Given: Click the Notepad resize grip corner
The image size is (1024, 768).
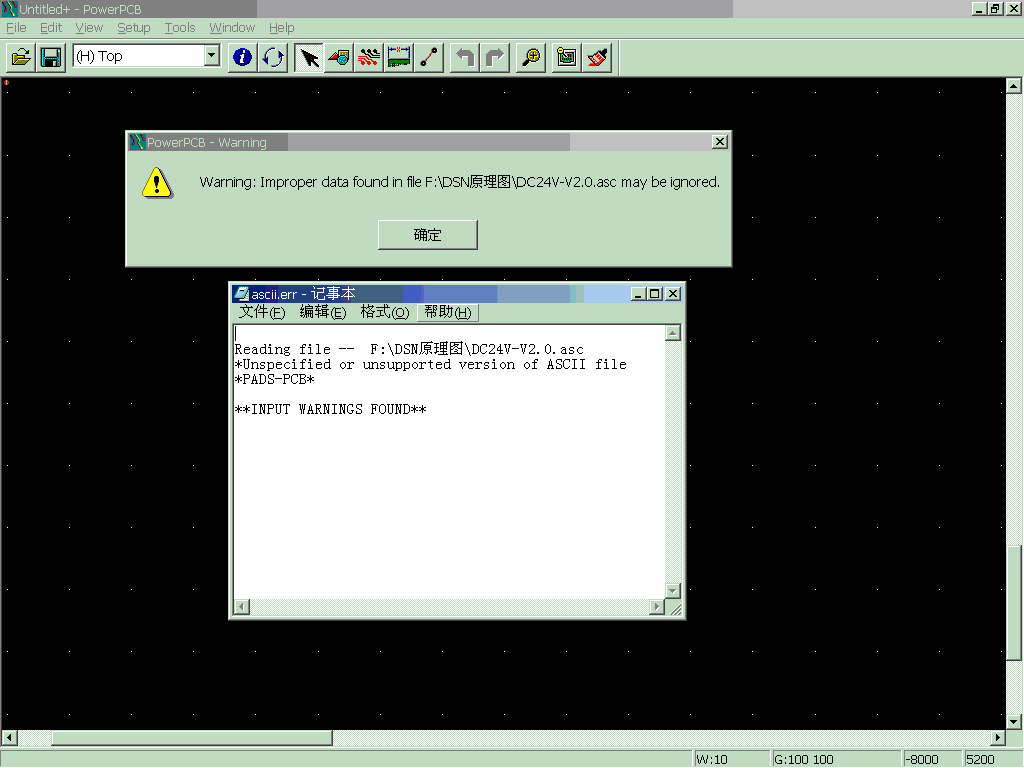Looking at the screenshot, I should pos(675,609).
